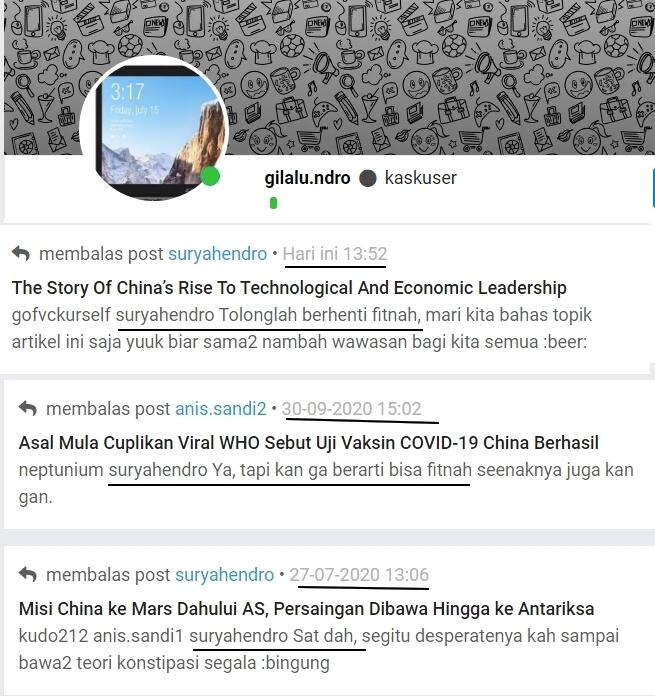Open the username gilalu.ndro
This screenshot has width=655, height=696.
307,178
